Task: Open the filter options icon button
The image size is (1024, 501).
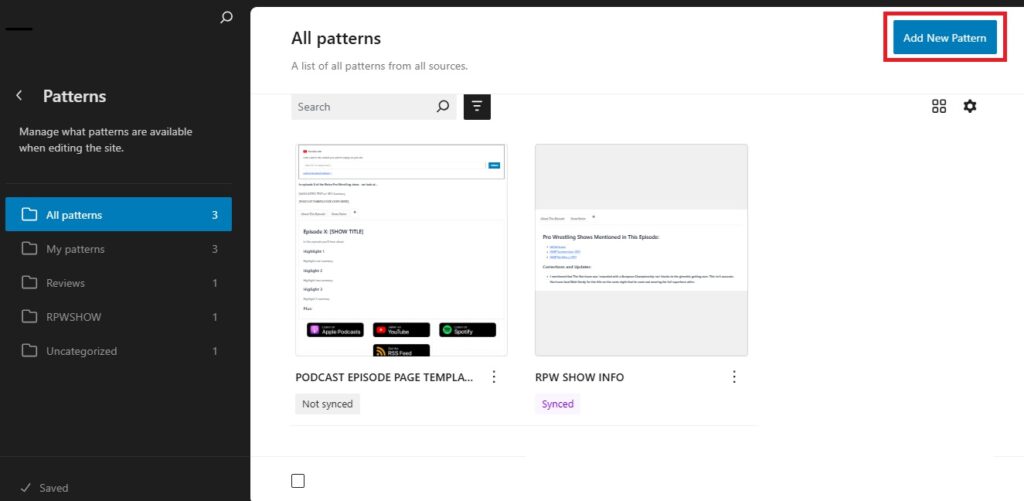Action: click(477, 106)
